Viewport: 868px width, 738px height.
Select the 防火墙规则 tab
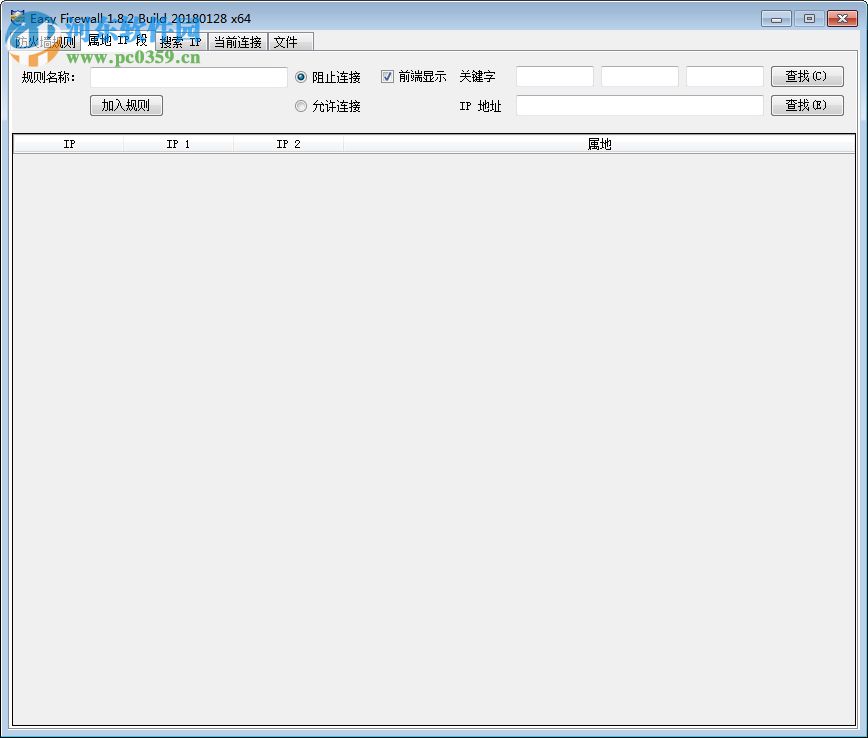[x=46, y=41]
